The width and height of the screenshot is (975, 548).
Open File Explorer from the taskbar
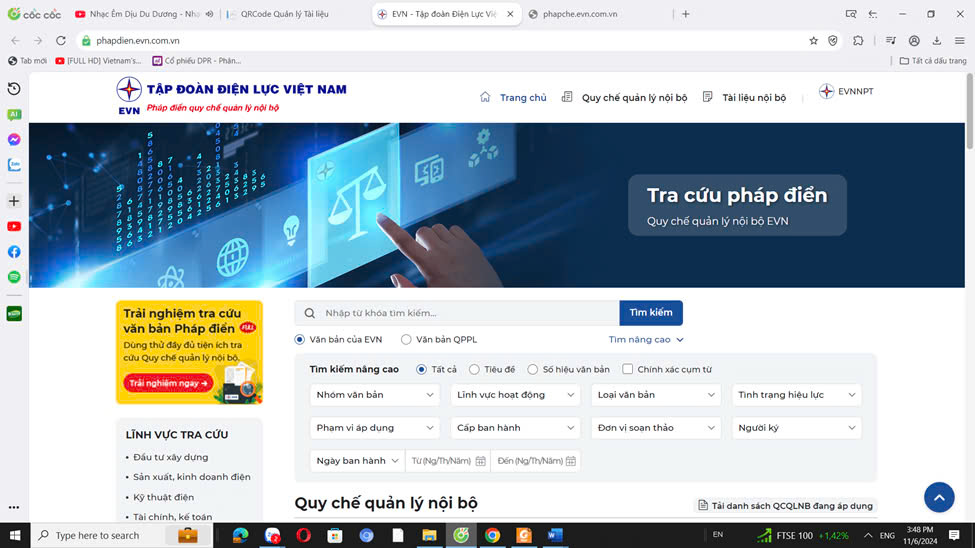coord(429,535)
